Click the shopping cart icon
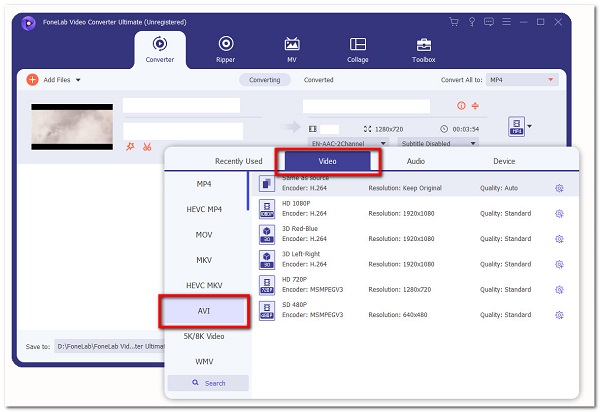600x412 pixels. 454,22
